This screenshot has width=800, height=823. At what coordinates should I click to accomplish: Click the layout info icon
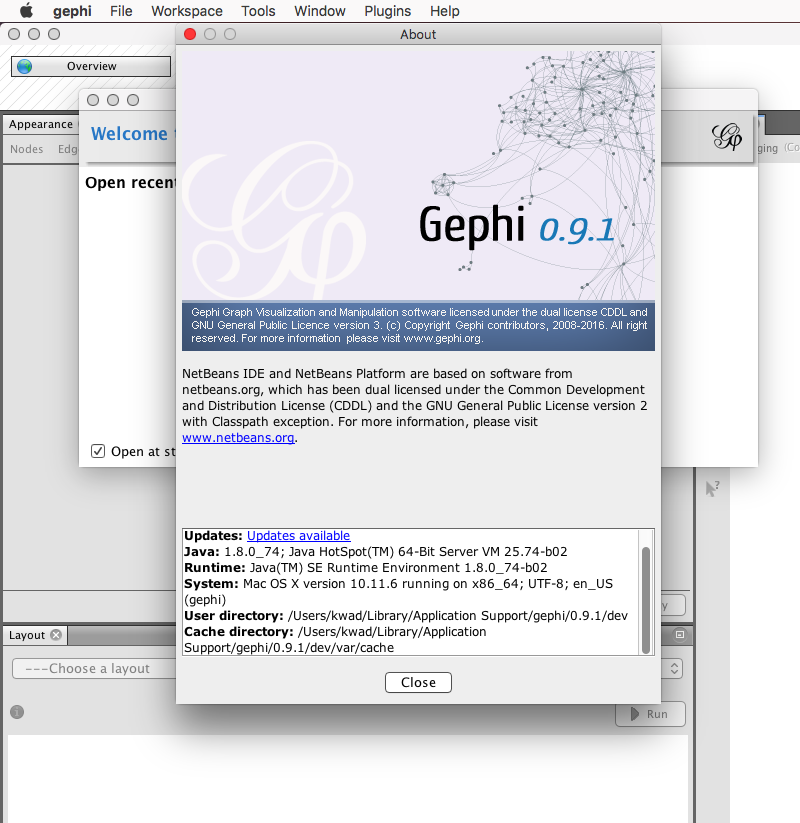[17, 712]
